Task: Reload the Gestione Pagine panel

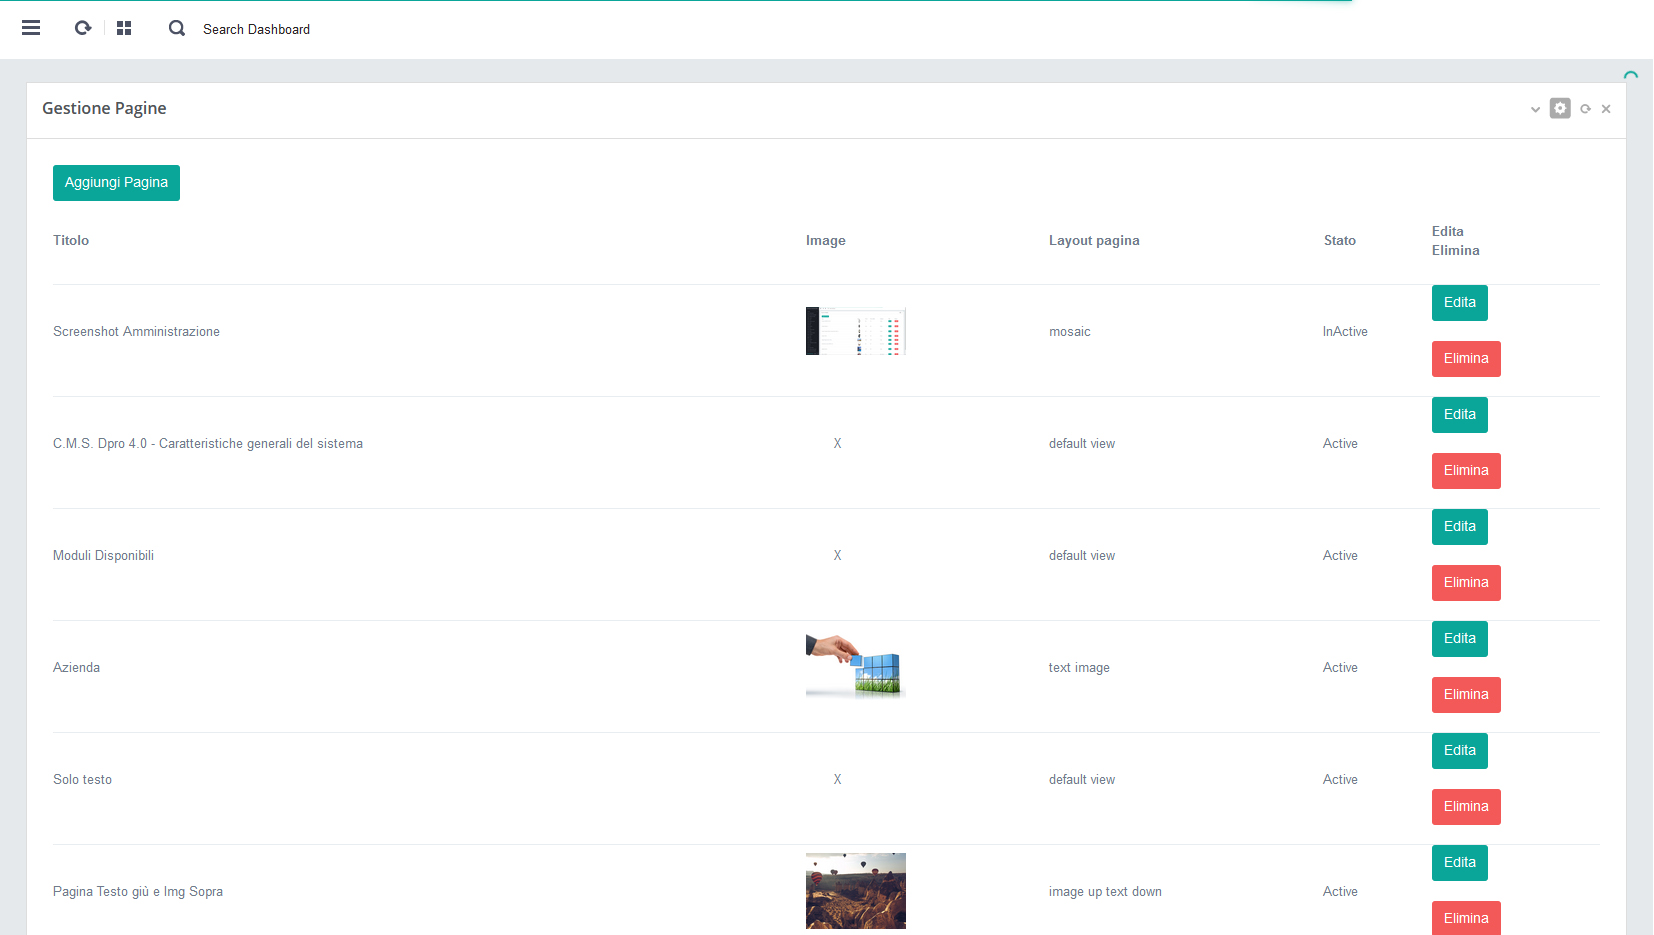Action: (x=1585, y=109)
